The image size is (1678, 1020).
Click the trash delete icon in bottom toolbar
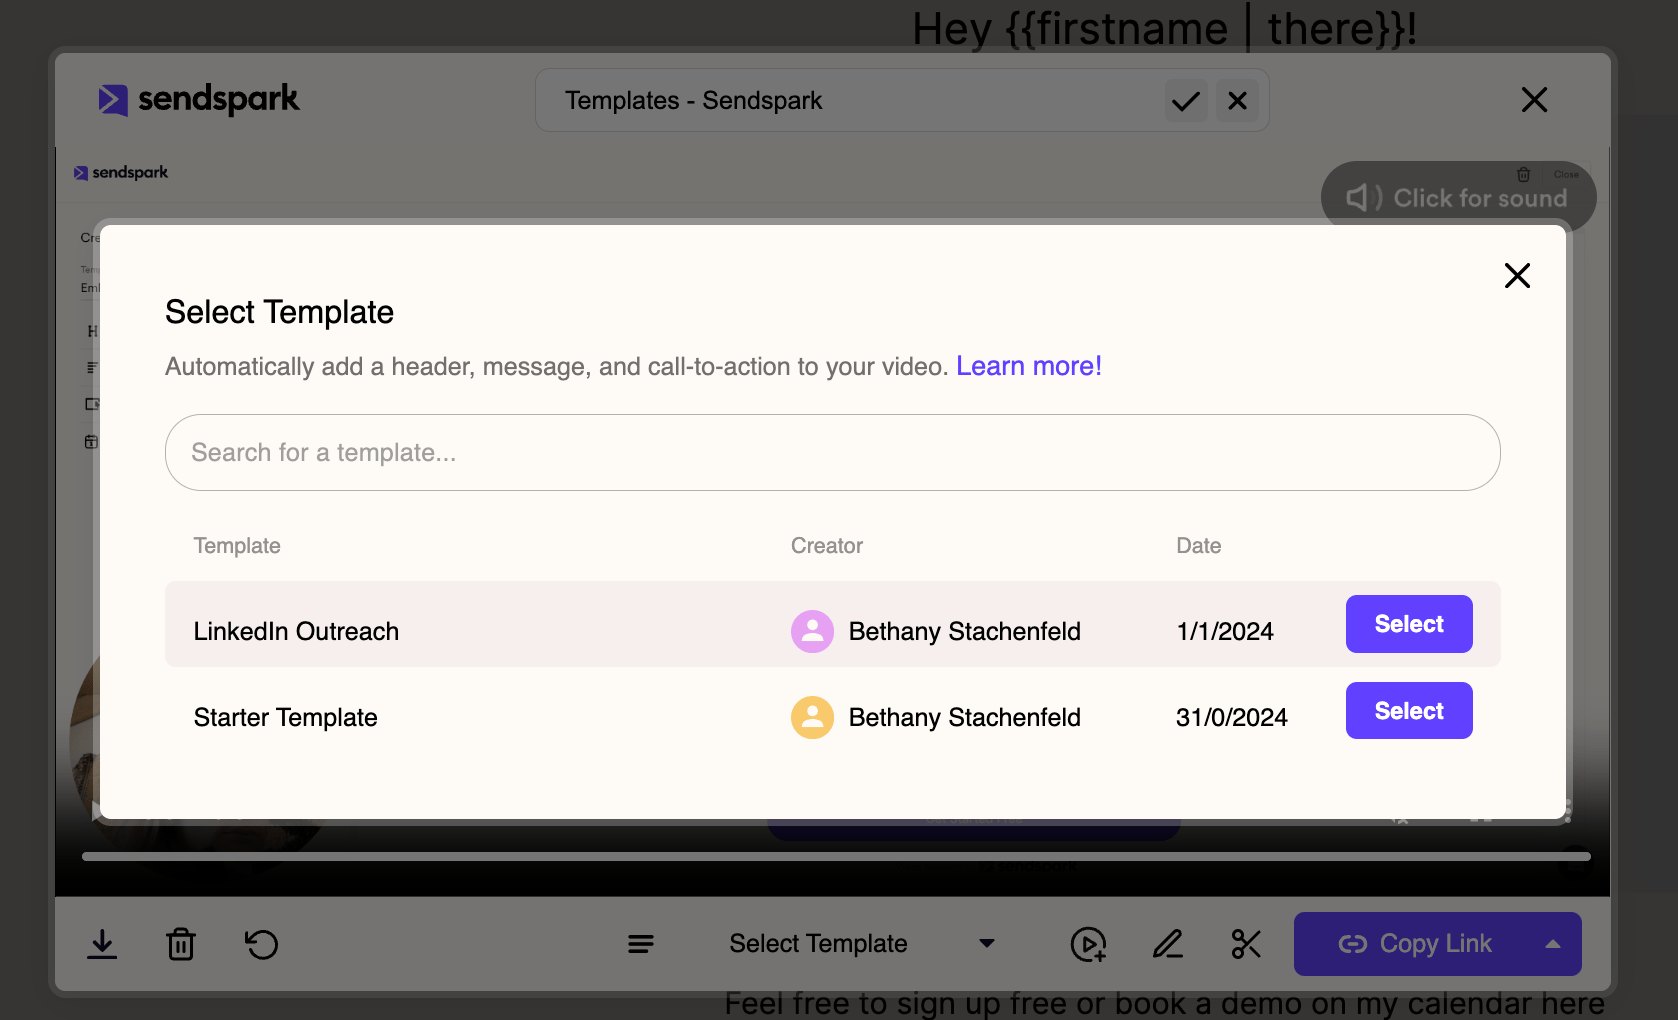coord(181,944)
